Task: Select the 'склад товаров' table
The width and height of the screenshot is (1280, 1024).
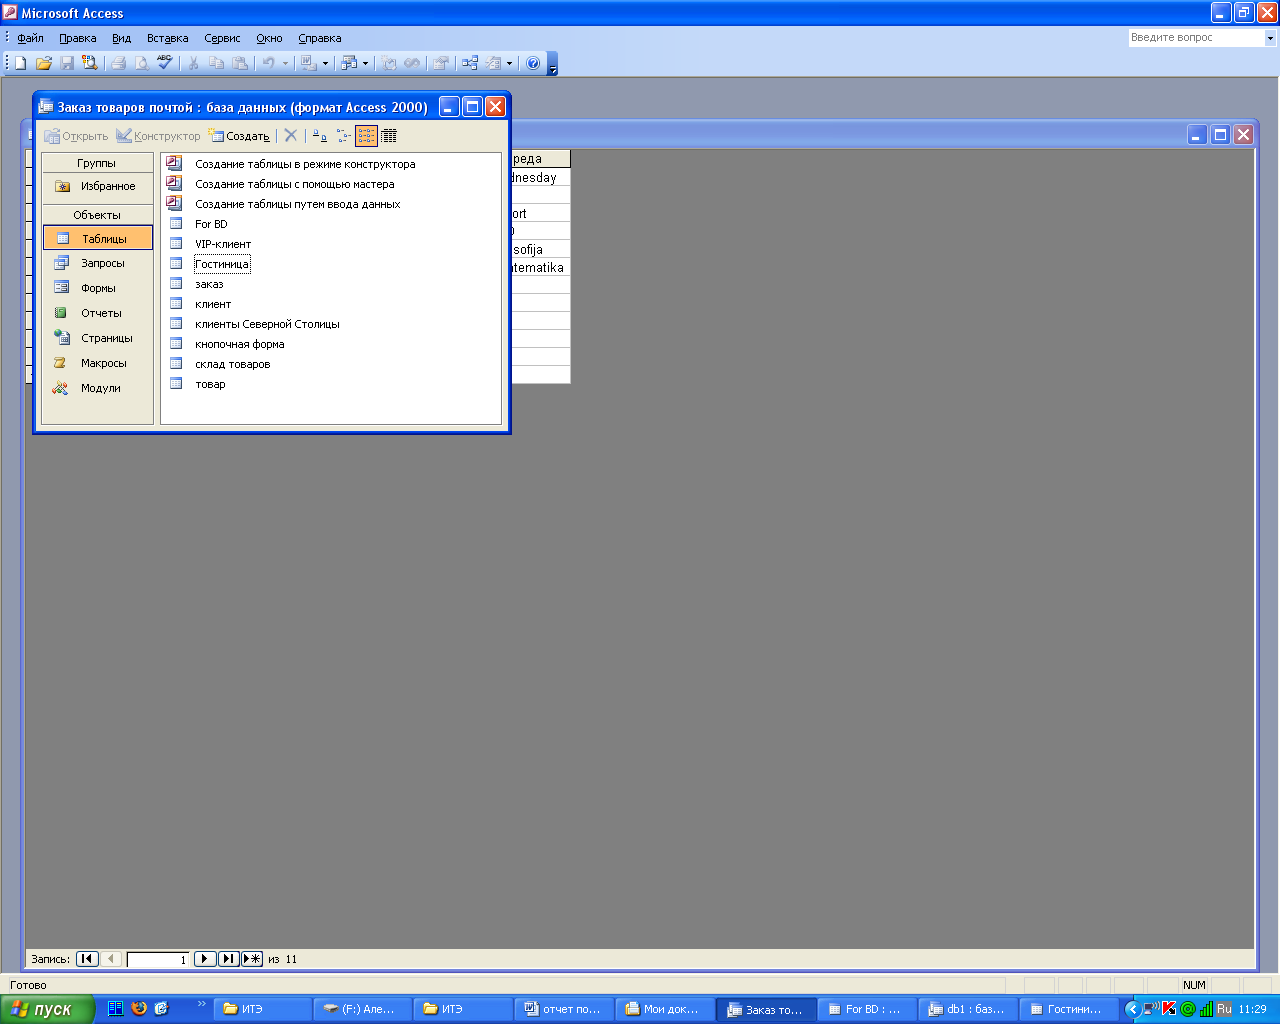Action: pos(232,364)
